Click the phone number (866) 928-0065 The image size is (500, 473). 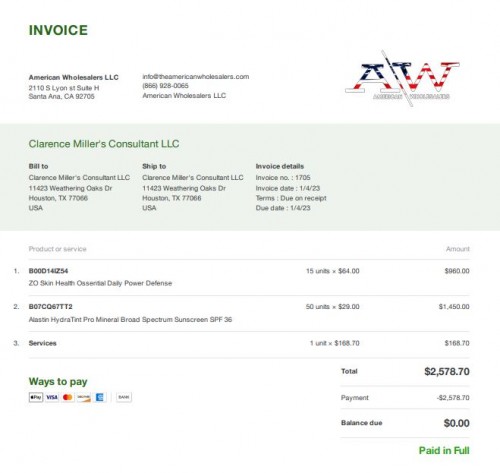coord(165,86)
